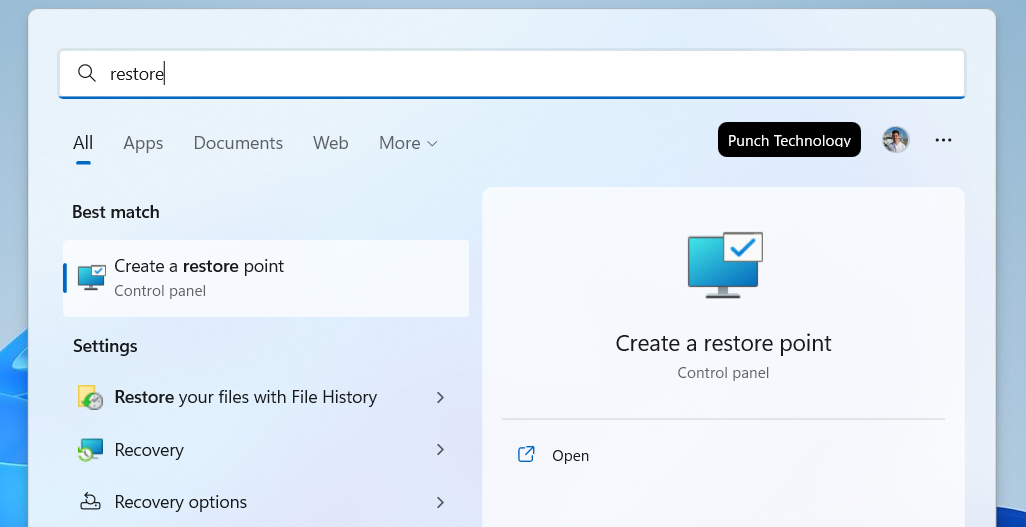Viewport: 1026px width, 527px height.
Task: Click the Punch Technology button
Action: pyautogui.click(x=789, y=139)
